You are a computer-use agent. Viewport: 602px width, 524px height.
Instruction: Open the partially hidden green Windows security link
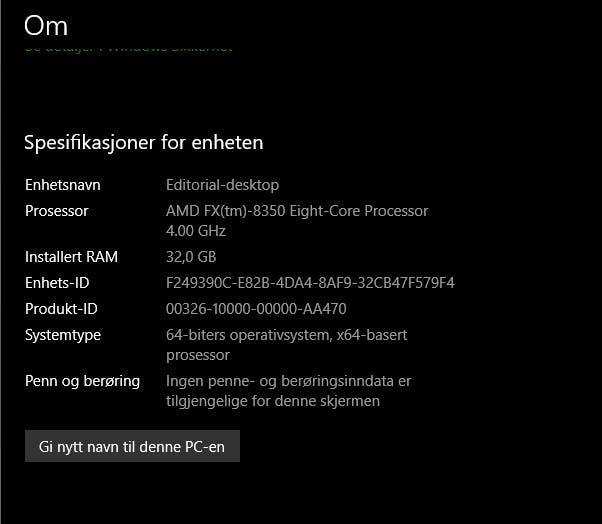128,49
